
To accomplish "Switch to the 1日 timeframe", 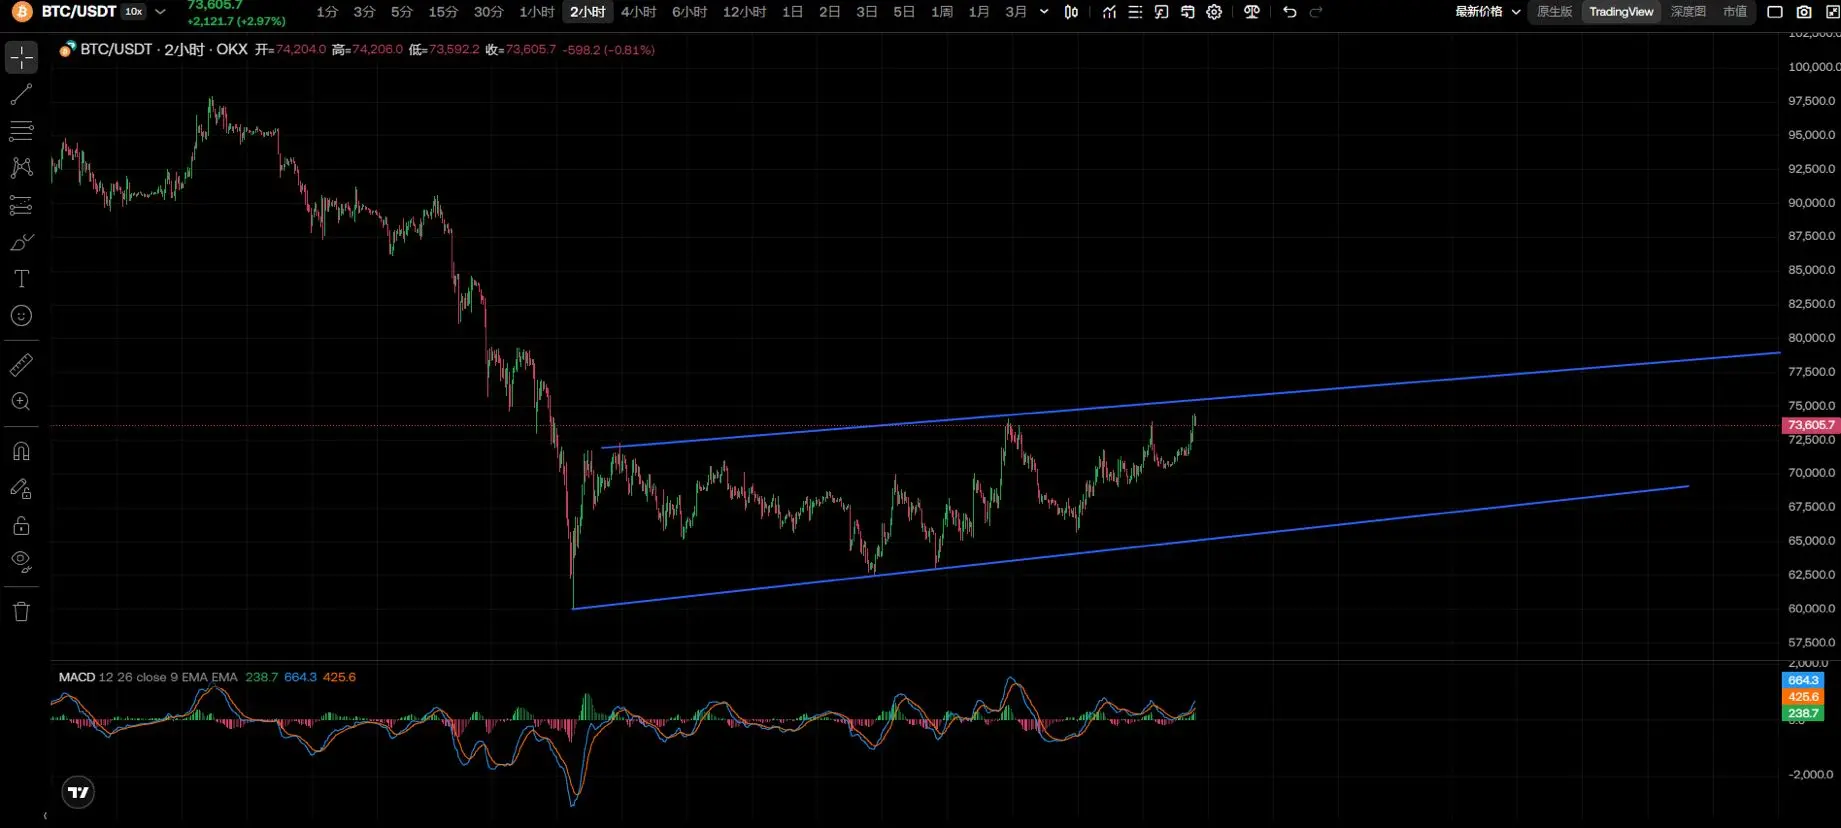I will 792,12.
